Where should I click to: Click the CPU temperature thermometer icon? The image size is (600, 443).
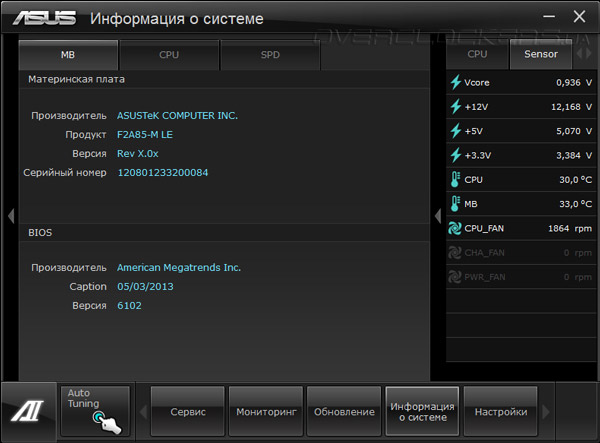[455, 179]
